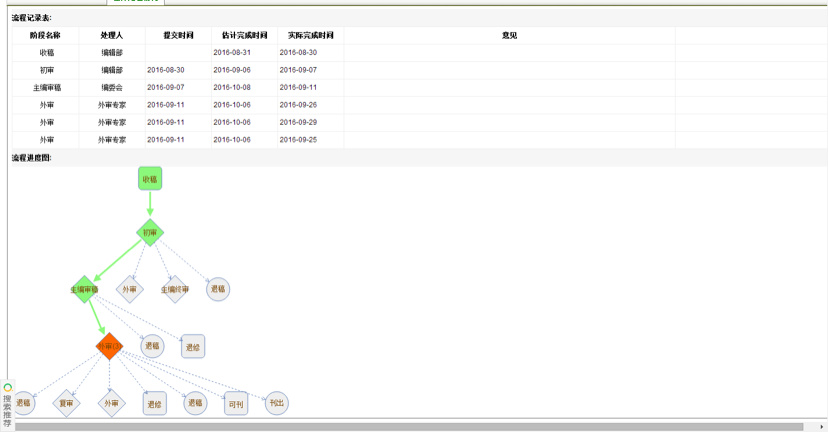Select the 初审 cell in the table
828x433 pixels.
point(46,70)
